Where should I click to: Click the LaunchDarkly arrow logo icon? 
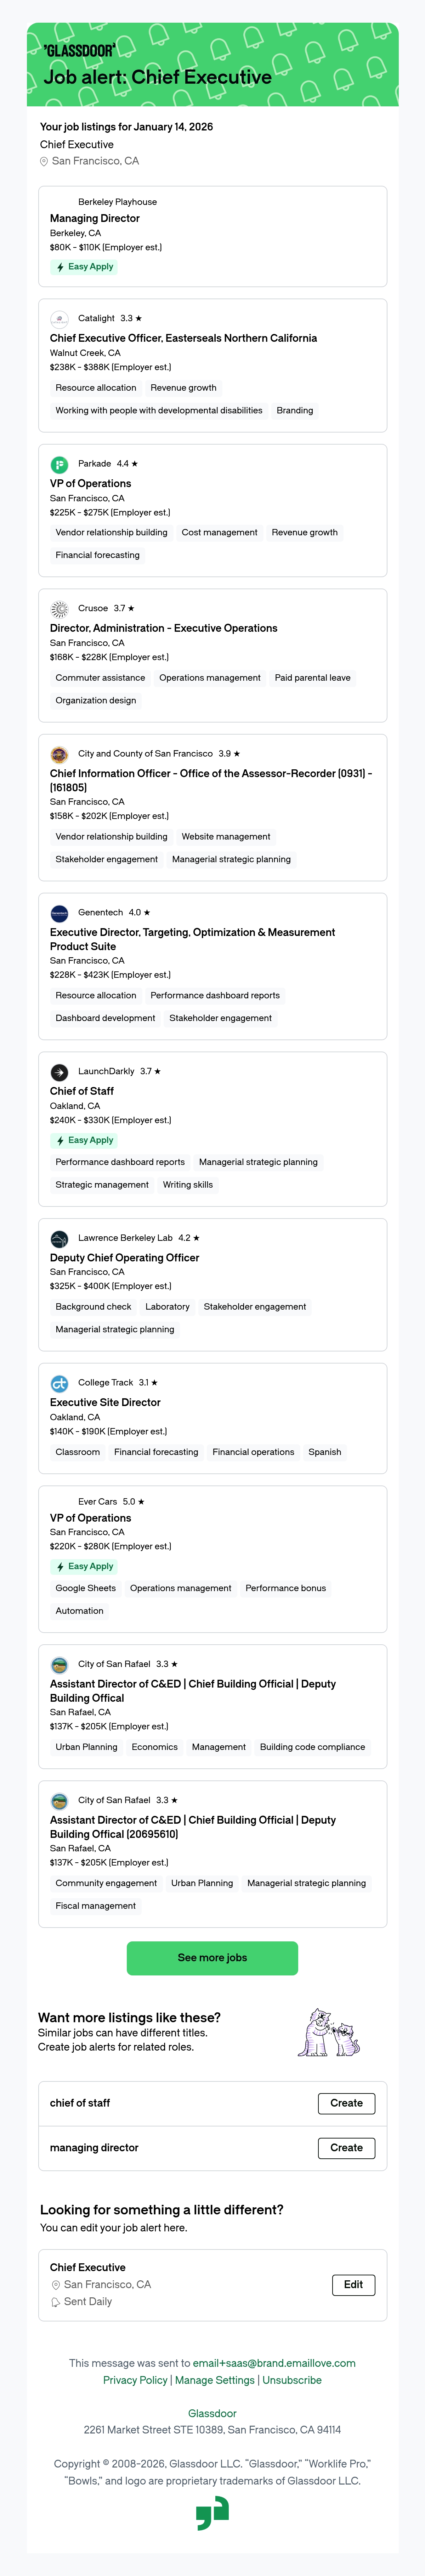point(59,1072)
